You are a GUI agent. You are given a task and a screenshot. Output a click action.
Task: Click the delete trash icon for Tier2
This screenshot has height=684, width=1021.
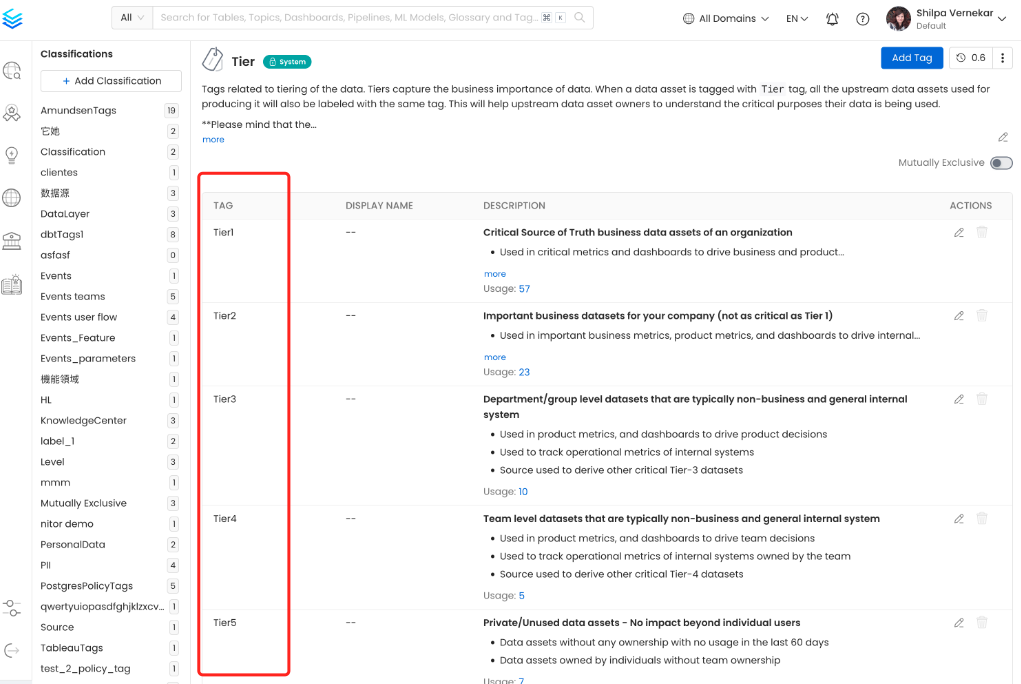point(982,315)
